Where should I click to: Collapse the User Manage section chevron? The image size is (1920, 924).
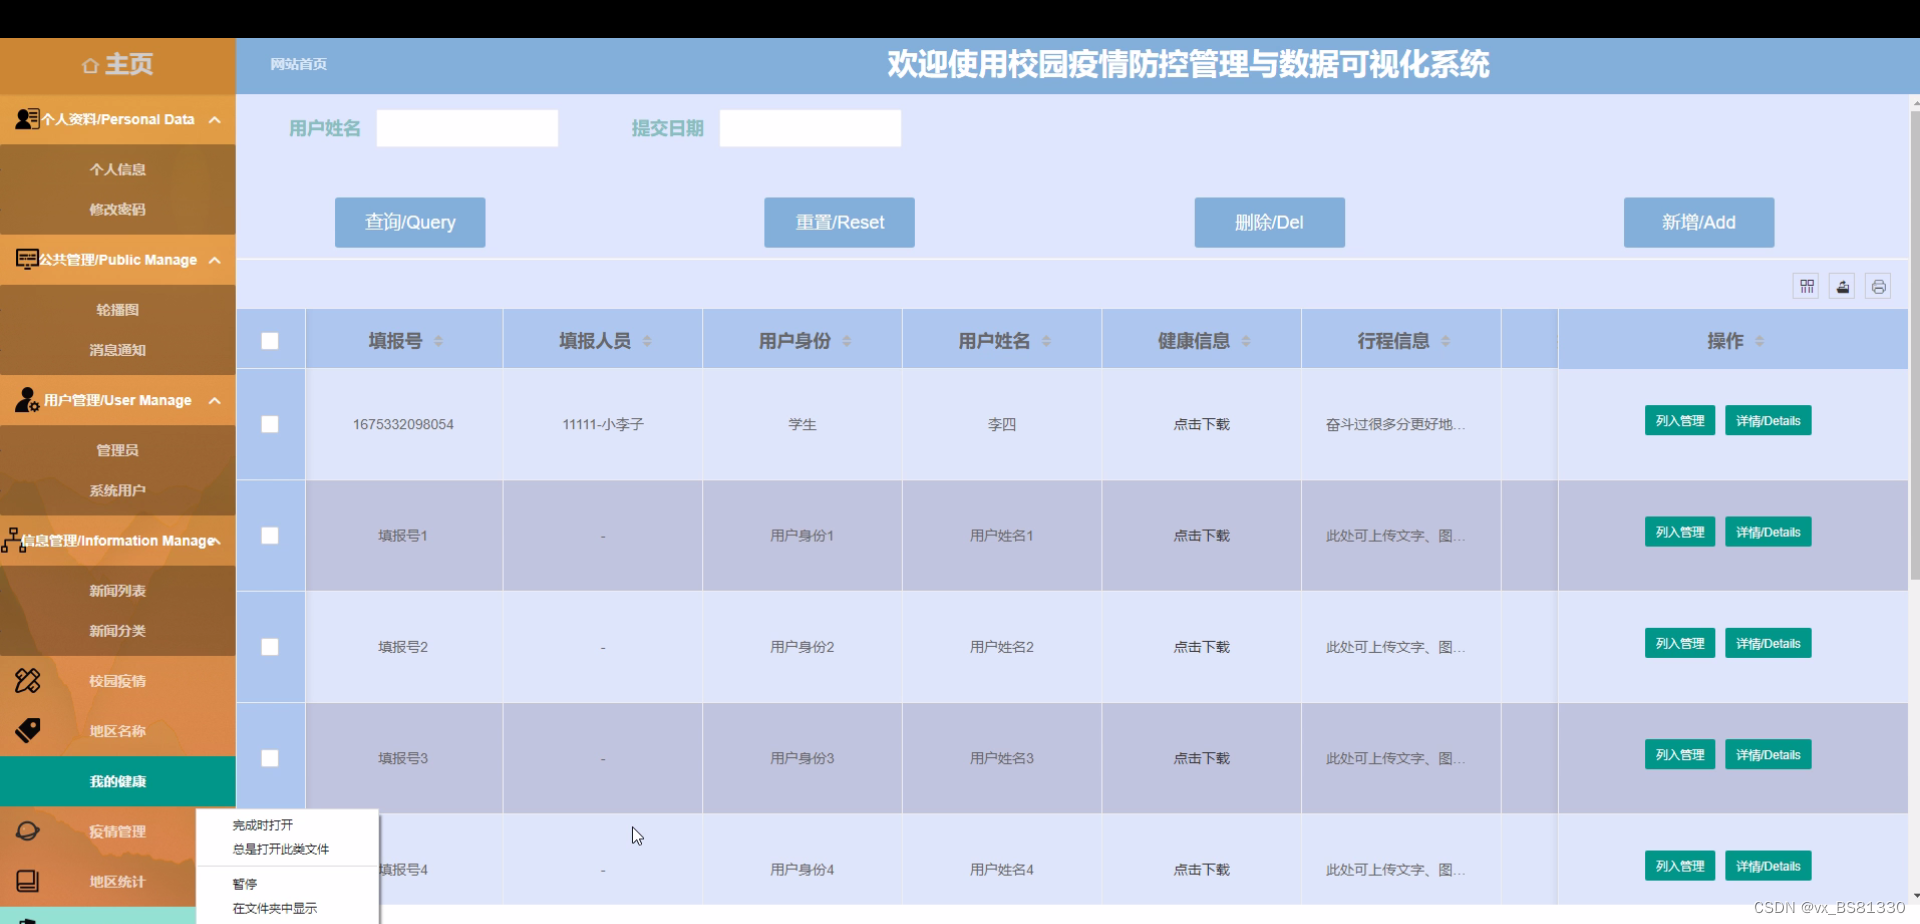[x=214, y=400]
